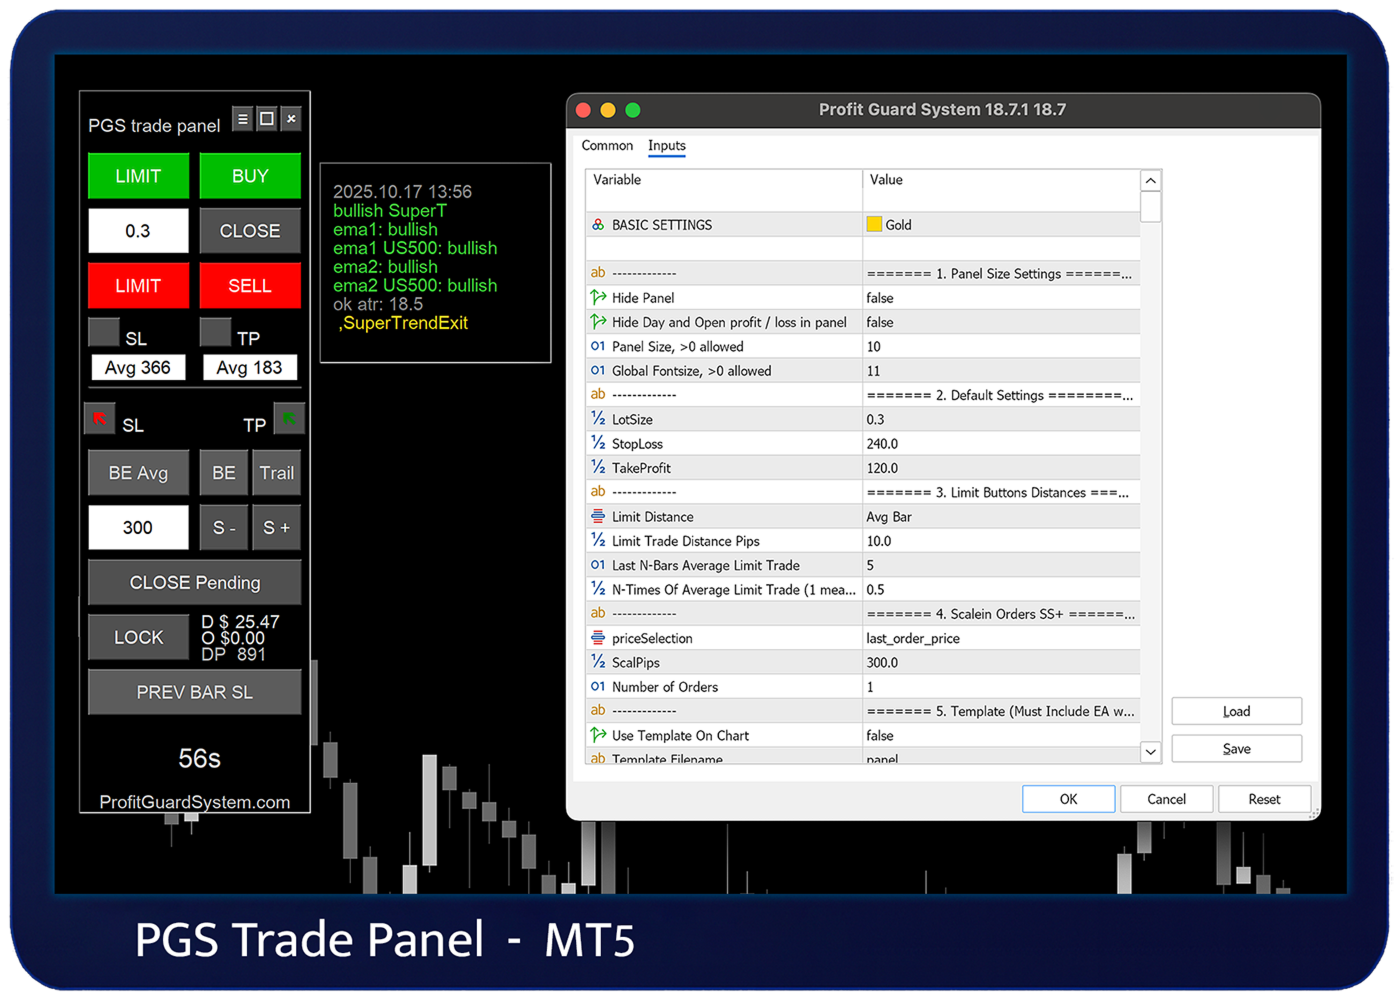The image size is (1400, 1000).
Task: Click the green arrow icon next to TP
Action: [288, 418]
